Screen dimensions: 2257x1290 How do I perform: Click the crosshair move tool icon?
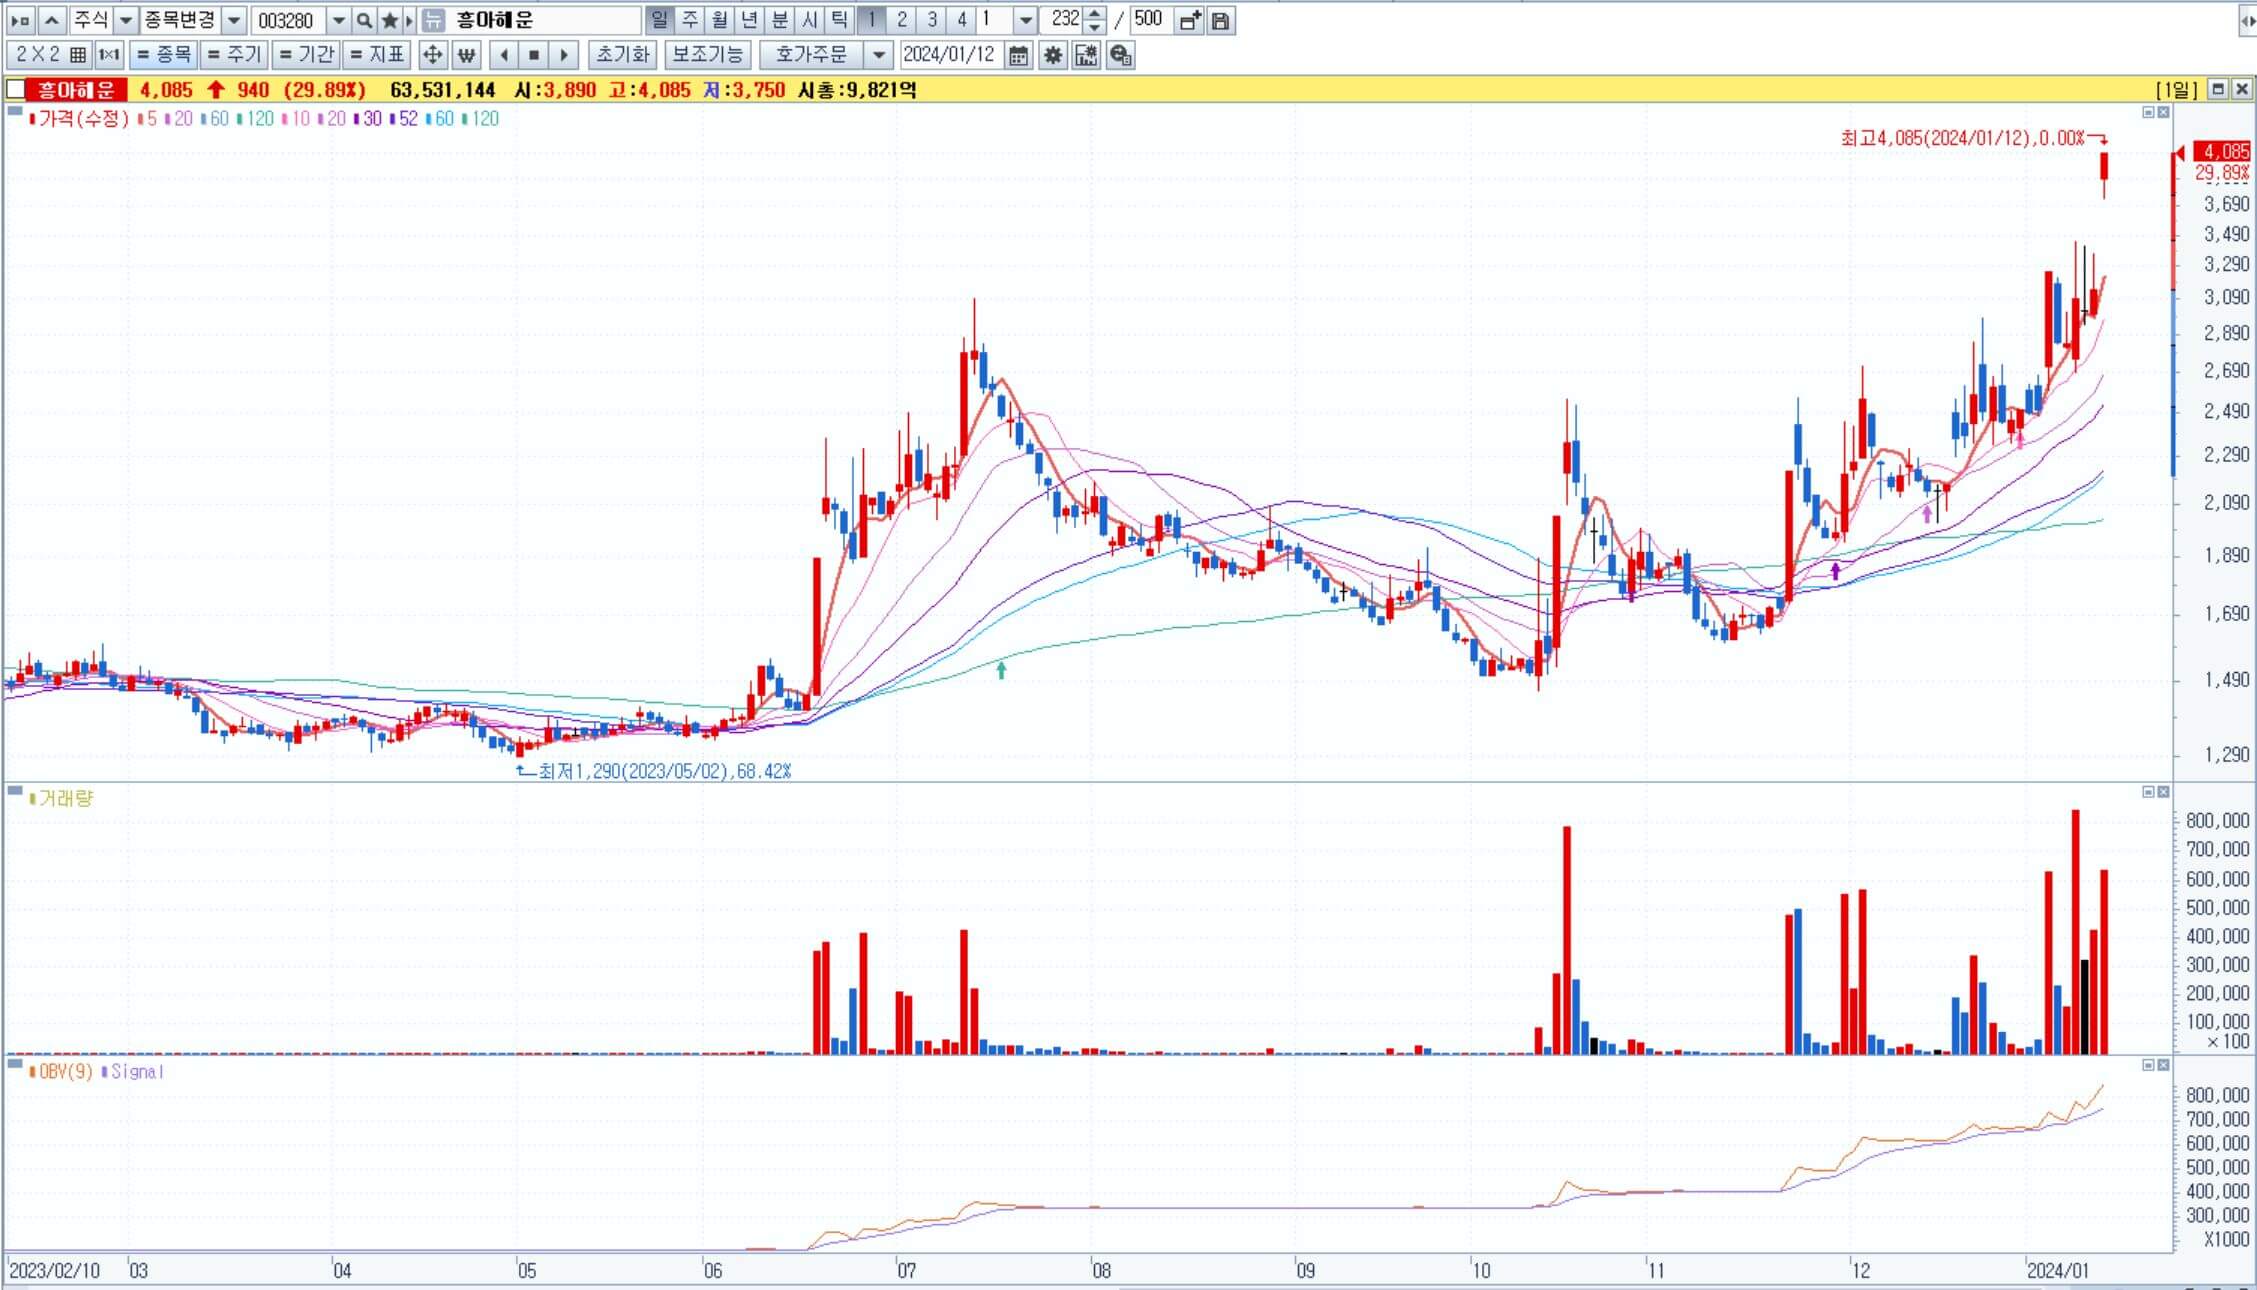(x=432, y=55)
